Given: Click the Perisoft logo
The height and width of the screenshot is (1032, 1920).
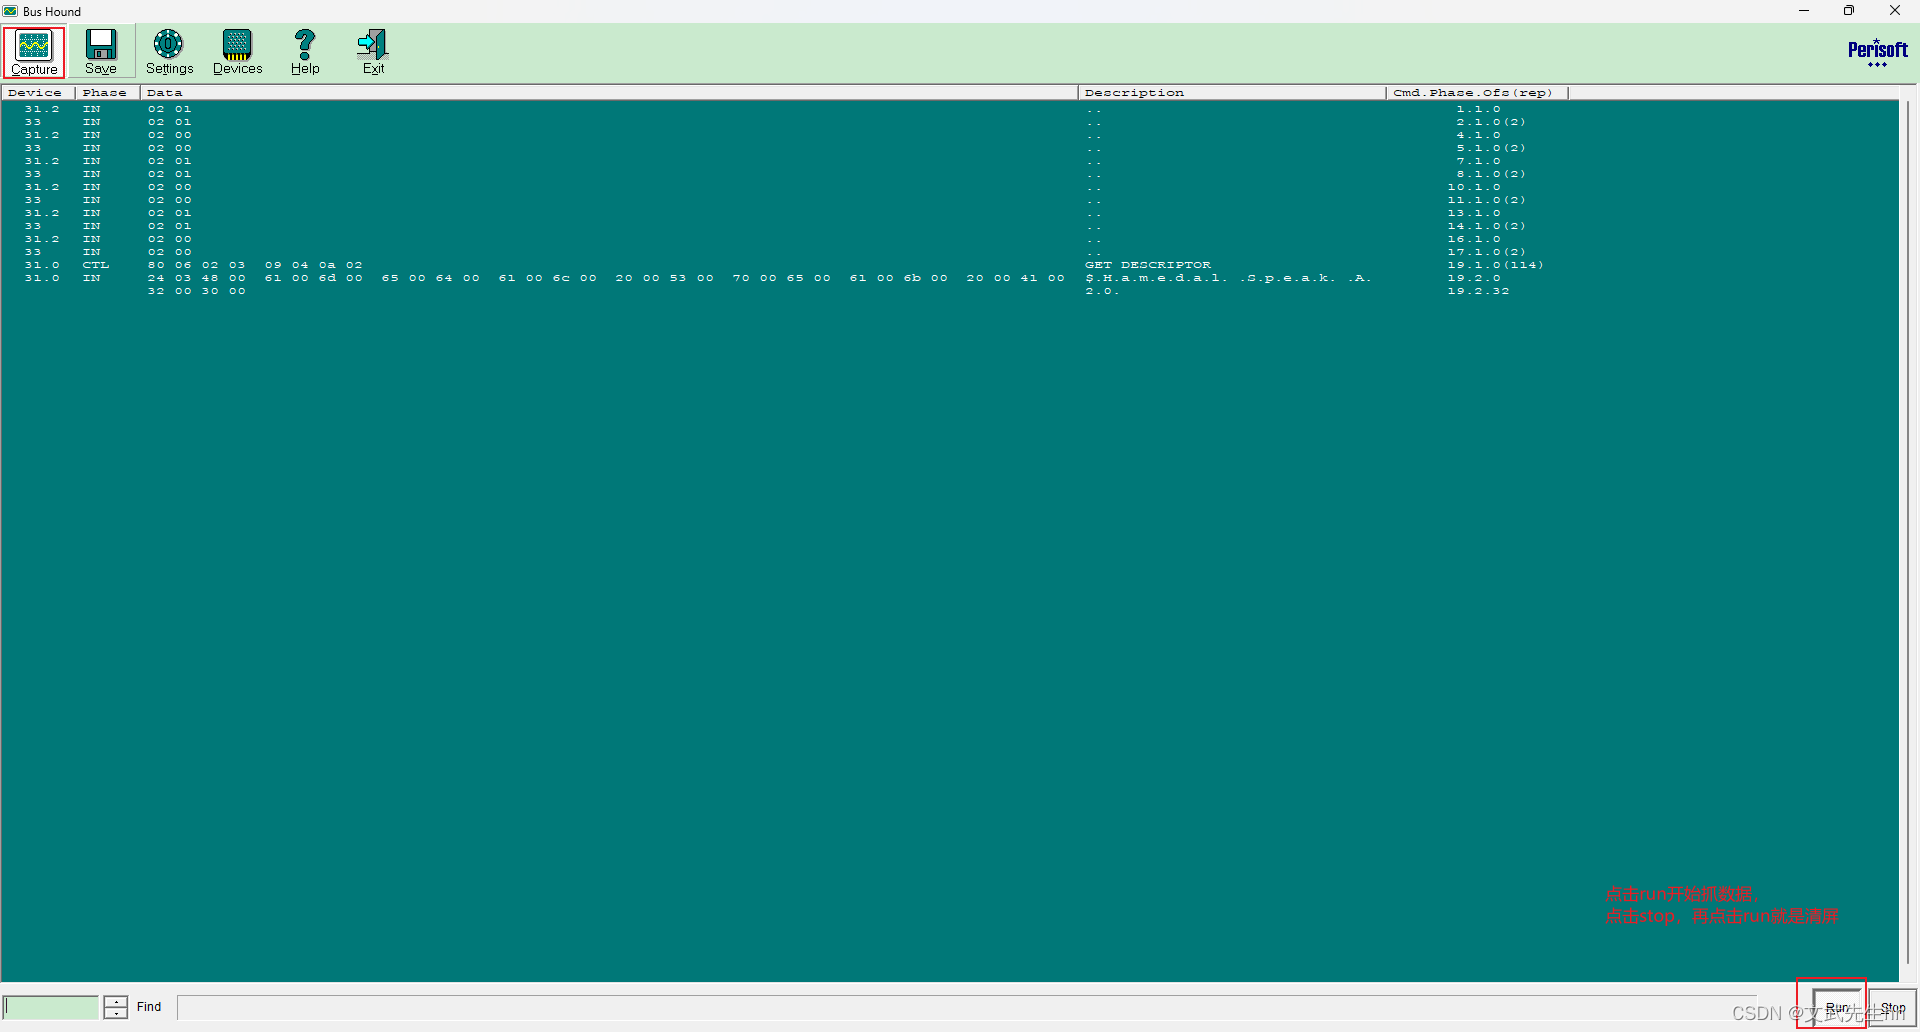Looking at the screenshot, I should tap(1877, 52).
